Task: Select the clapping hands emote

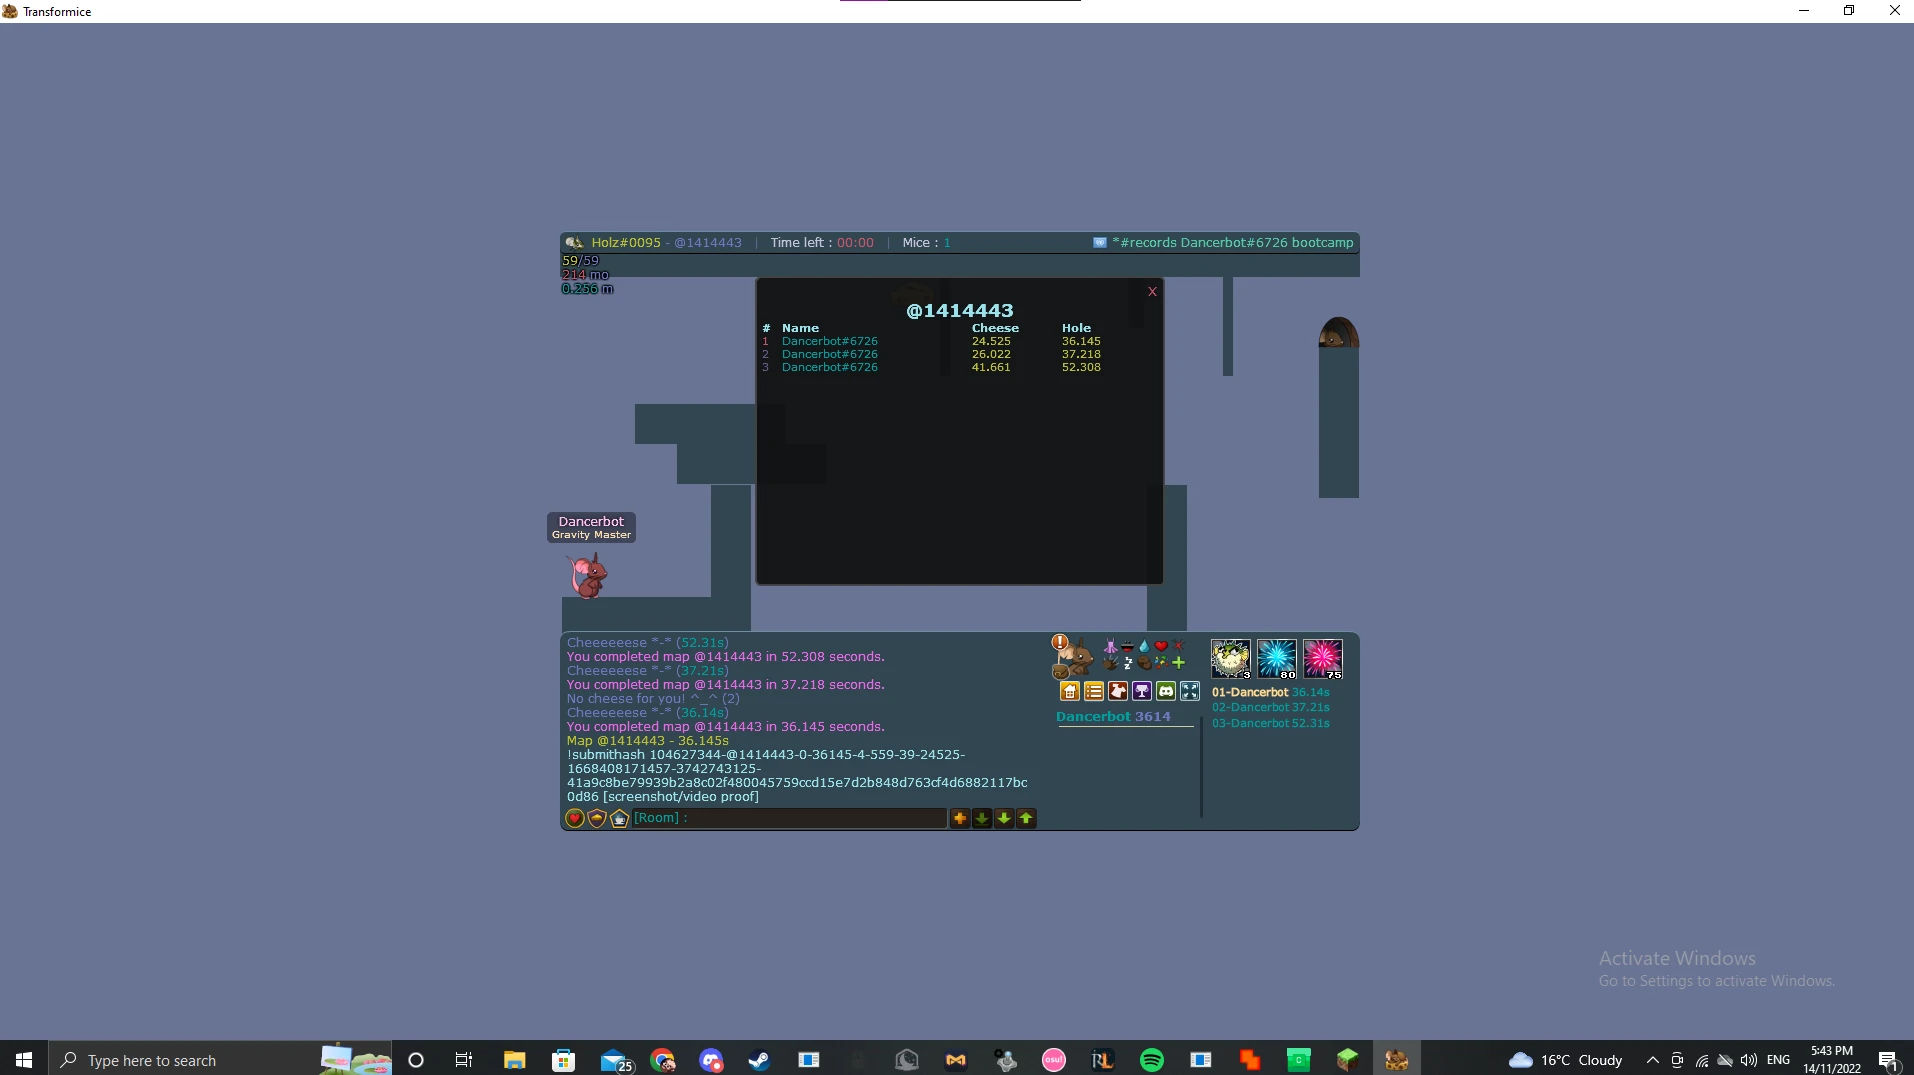Action: [x=1110, y=663]
